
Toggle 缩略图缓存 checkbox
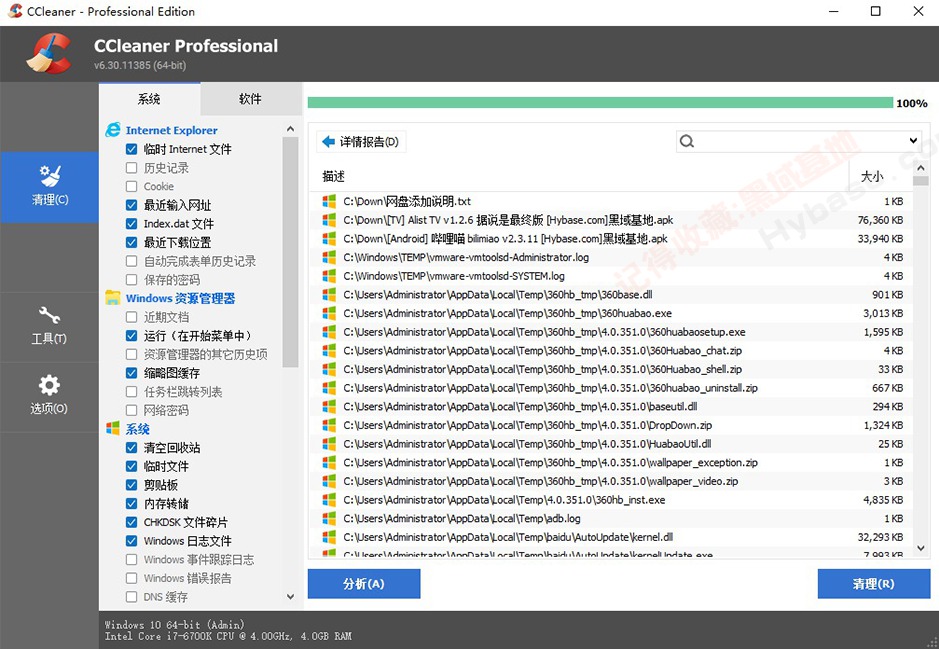(132, 373)
